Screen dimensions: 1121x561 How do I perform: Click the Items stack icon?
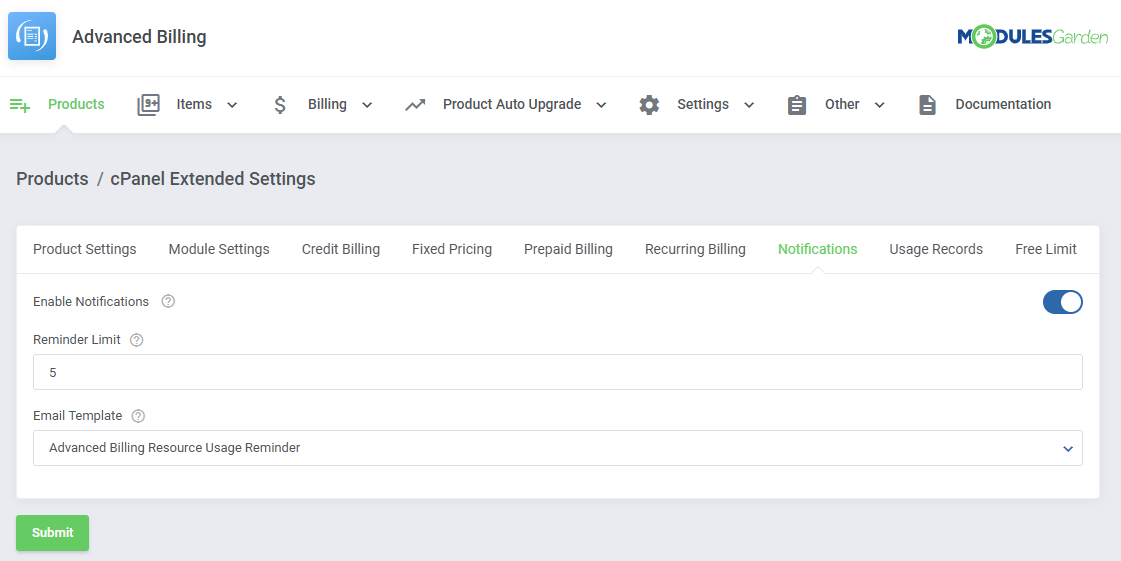coord(148,105)
